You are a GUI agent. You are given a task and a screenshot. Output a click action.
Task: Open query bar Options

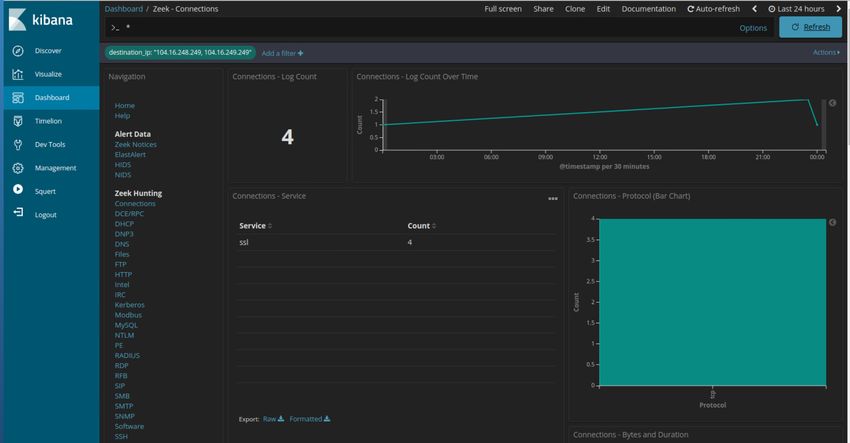pos(753,28)
